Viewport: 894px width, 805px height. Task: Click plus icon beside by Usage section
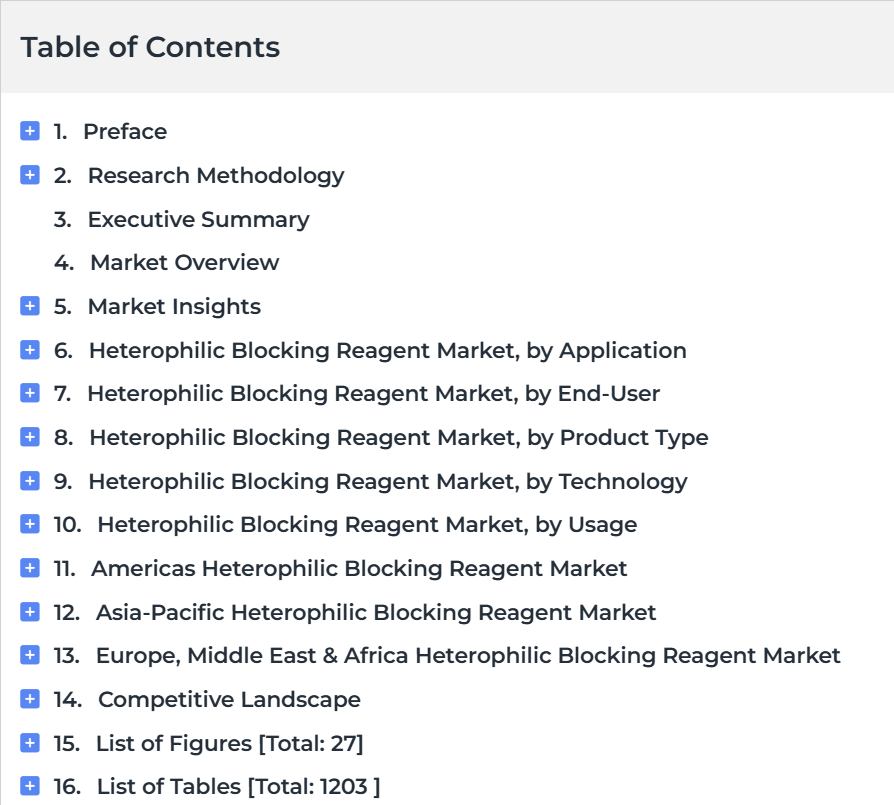pyautogui.click(x=30, y=524)
